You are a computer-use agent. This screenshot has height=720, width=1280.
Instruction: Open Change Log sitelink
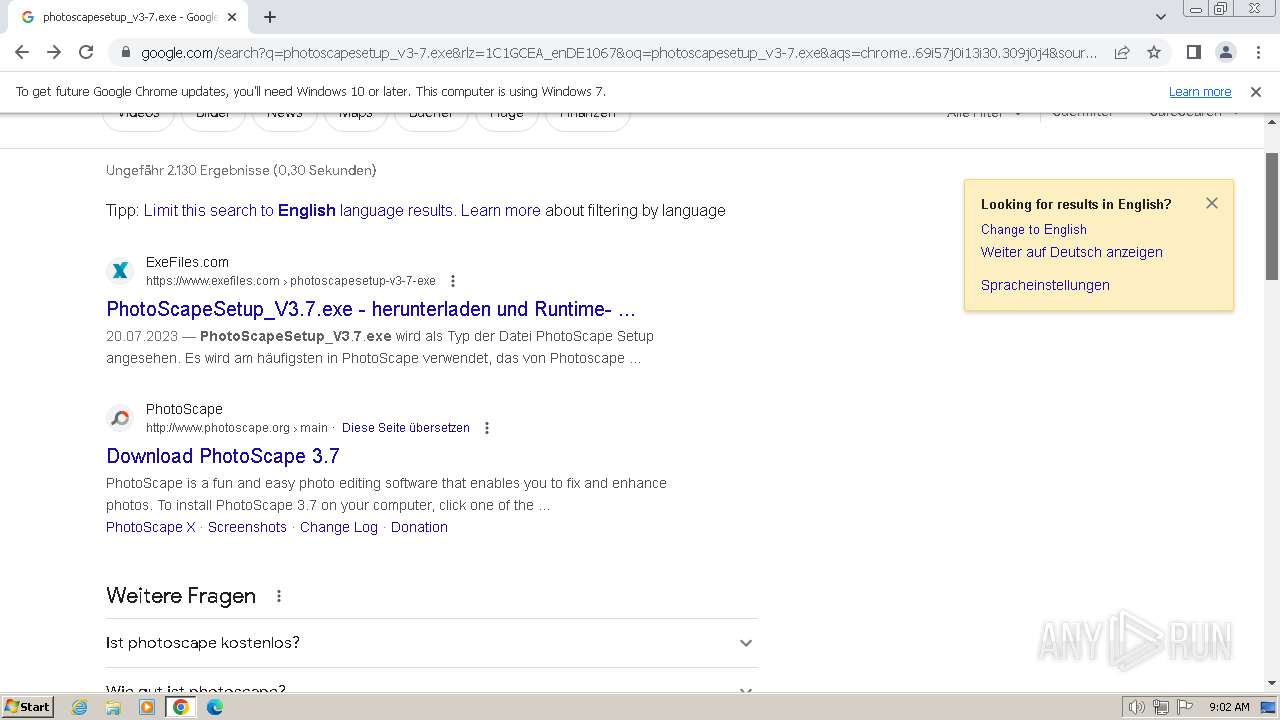tap(339, 527)
